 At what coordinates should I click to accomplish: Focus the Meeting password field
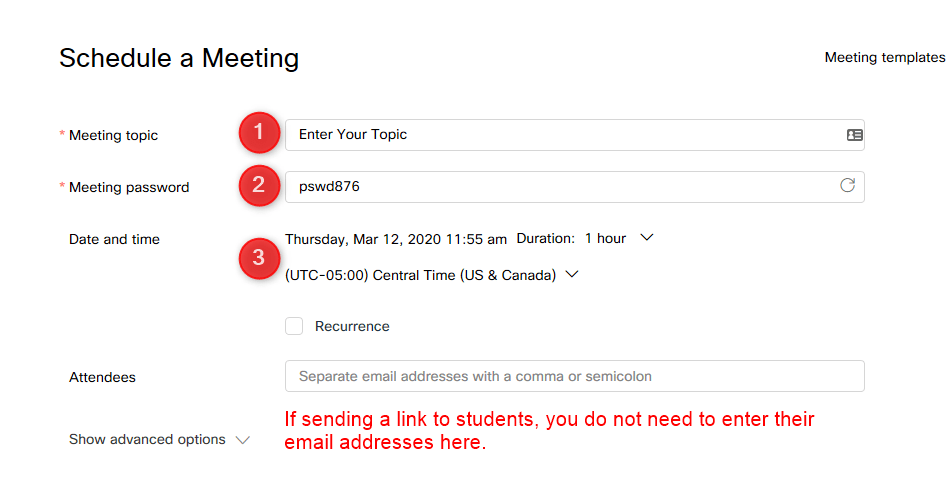coord(574,187)
